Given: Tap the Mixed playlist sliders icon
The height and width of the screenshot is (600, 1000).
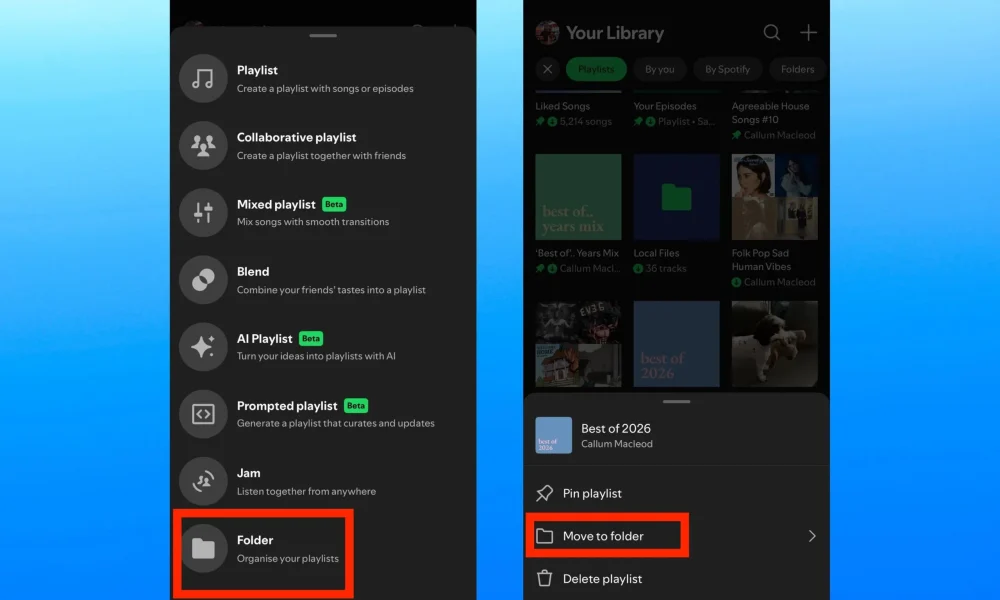Looking at the screenshot, I should click(x=203, y=212).
